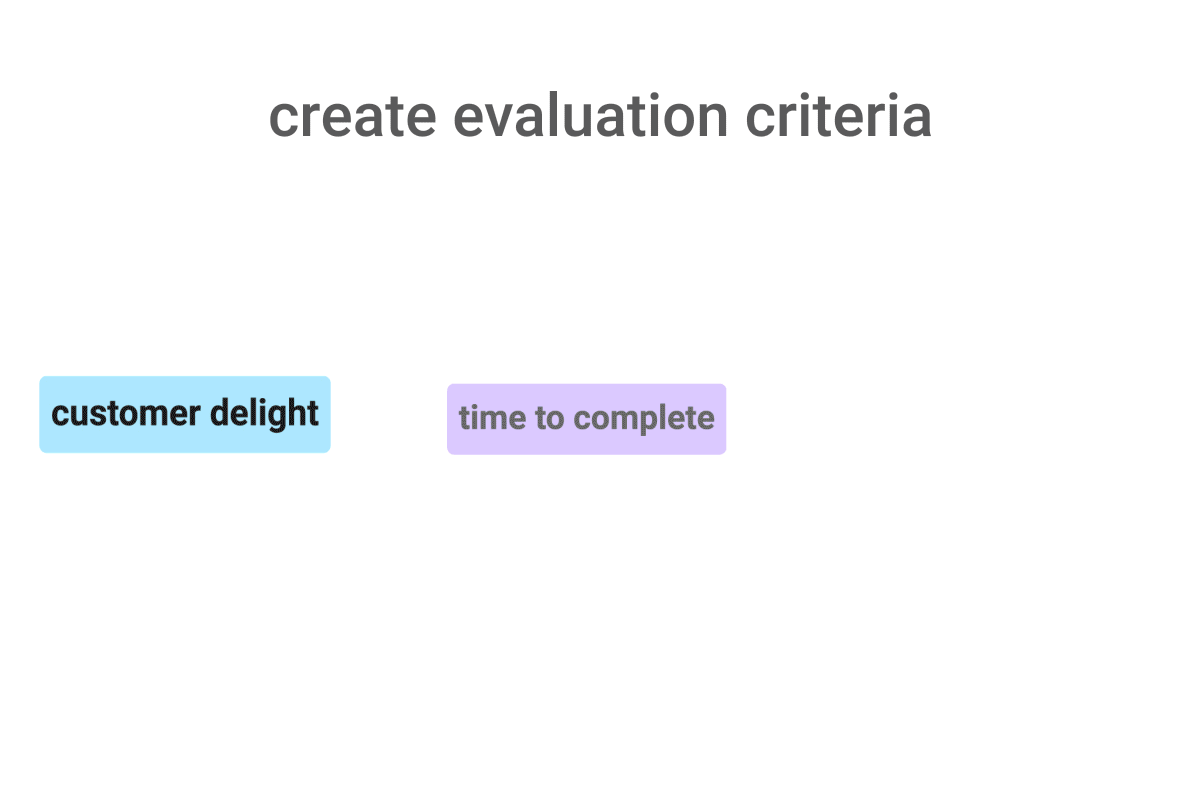Click the blue "customer delight" label
This screenshot has height=800, width=1200.
(185, 414)
